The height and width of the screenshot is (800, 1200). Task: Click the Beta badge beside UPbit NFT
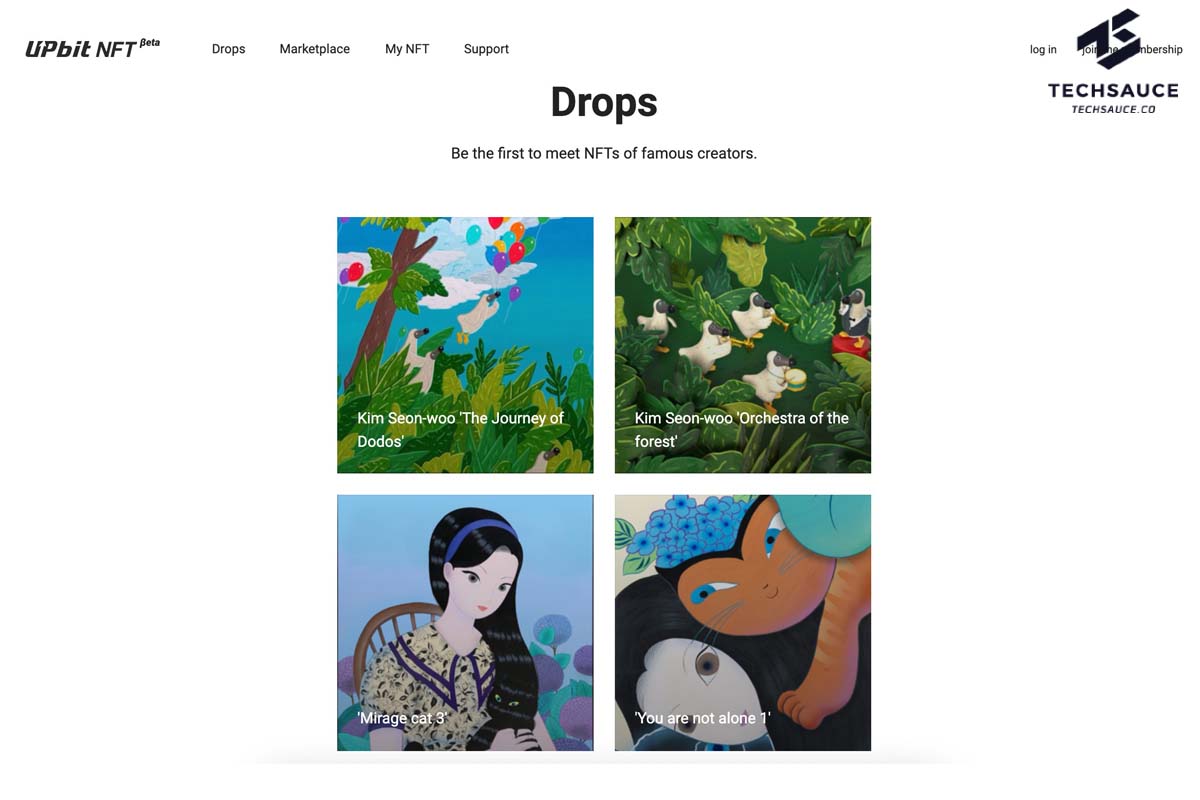pos(150,43)
